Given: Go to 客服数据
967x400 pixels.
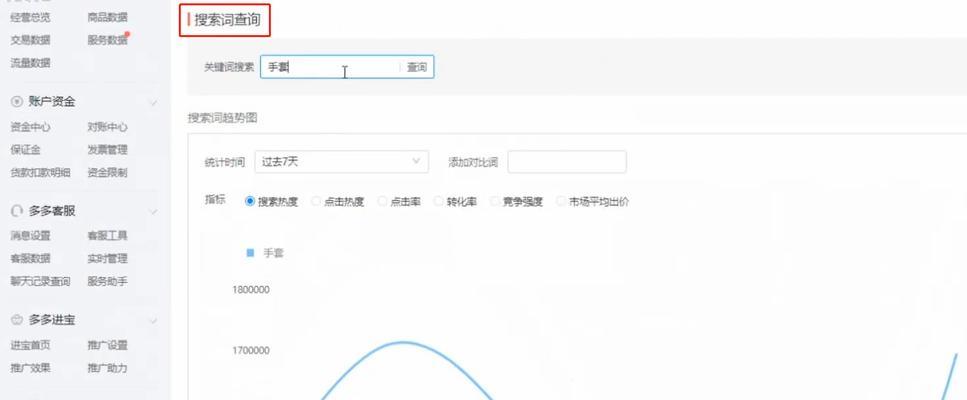Looking at the screenshot, I should tap(30, 258).
